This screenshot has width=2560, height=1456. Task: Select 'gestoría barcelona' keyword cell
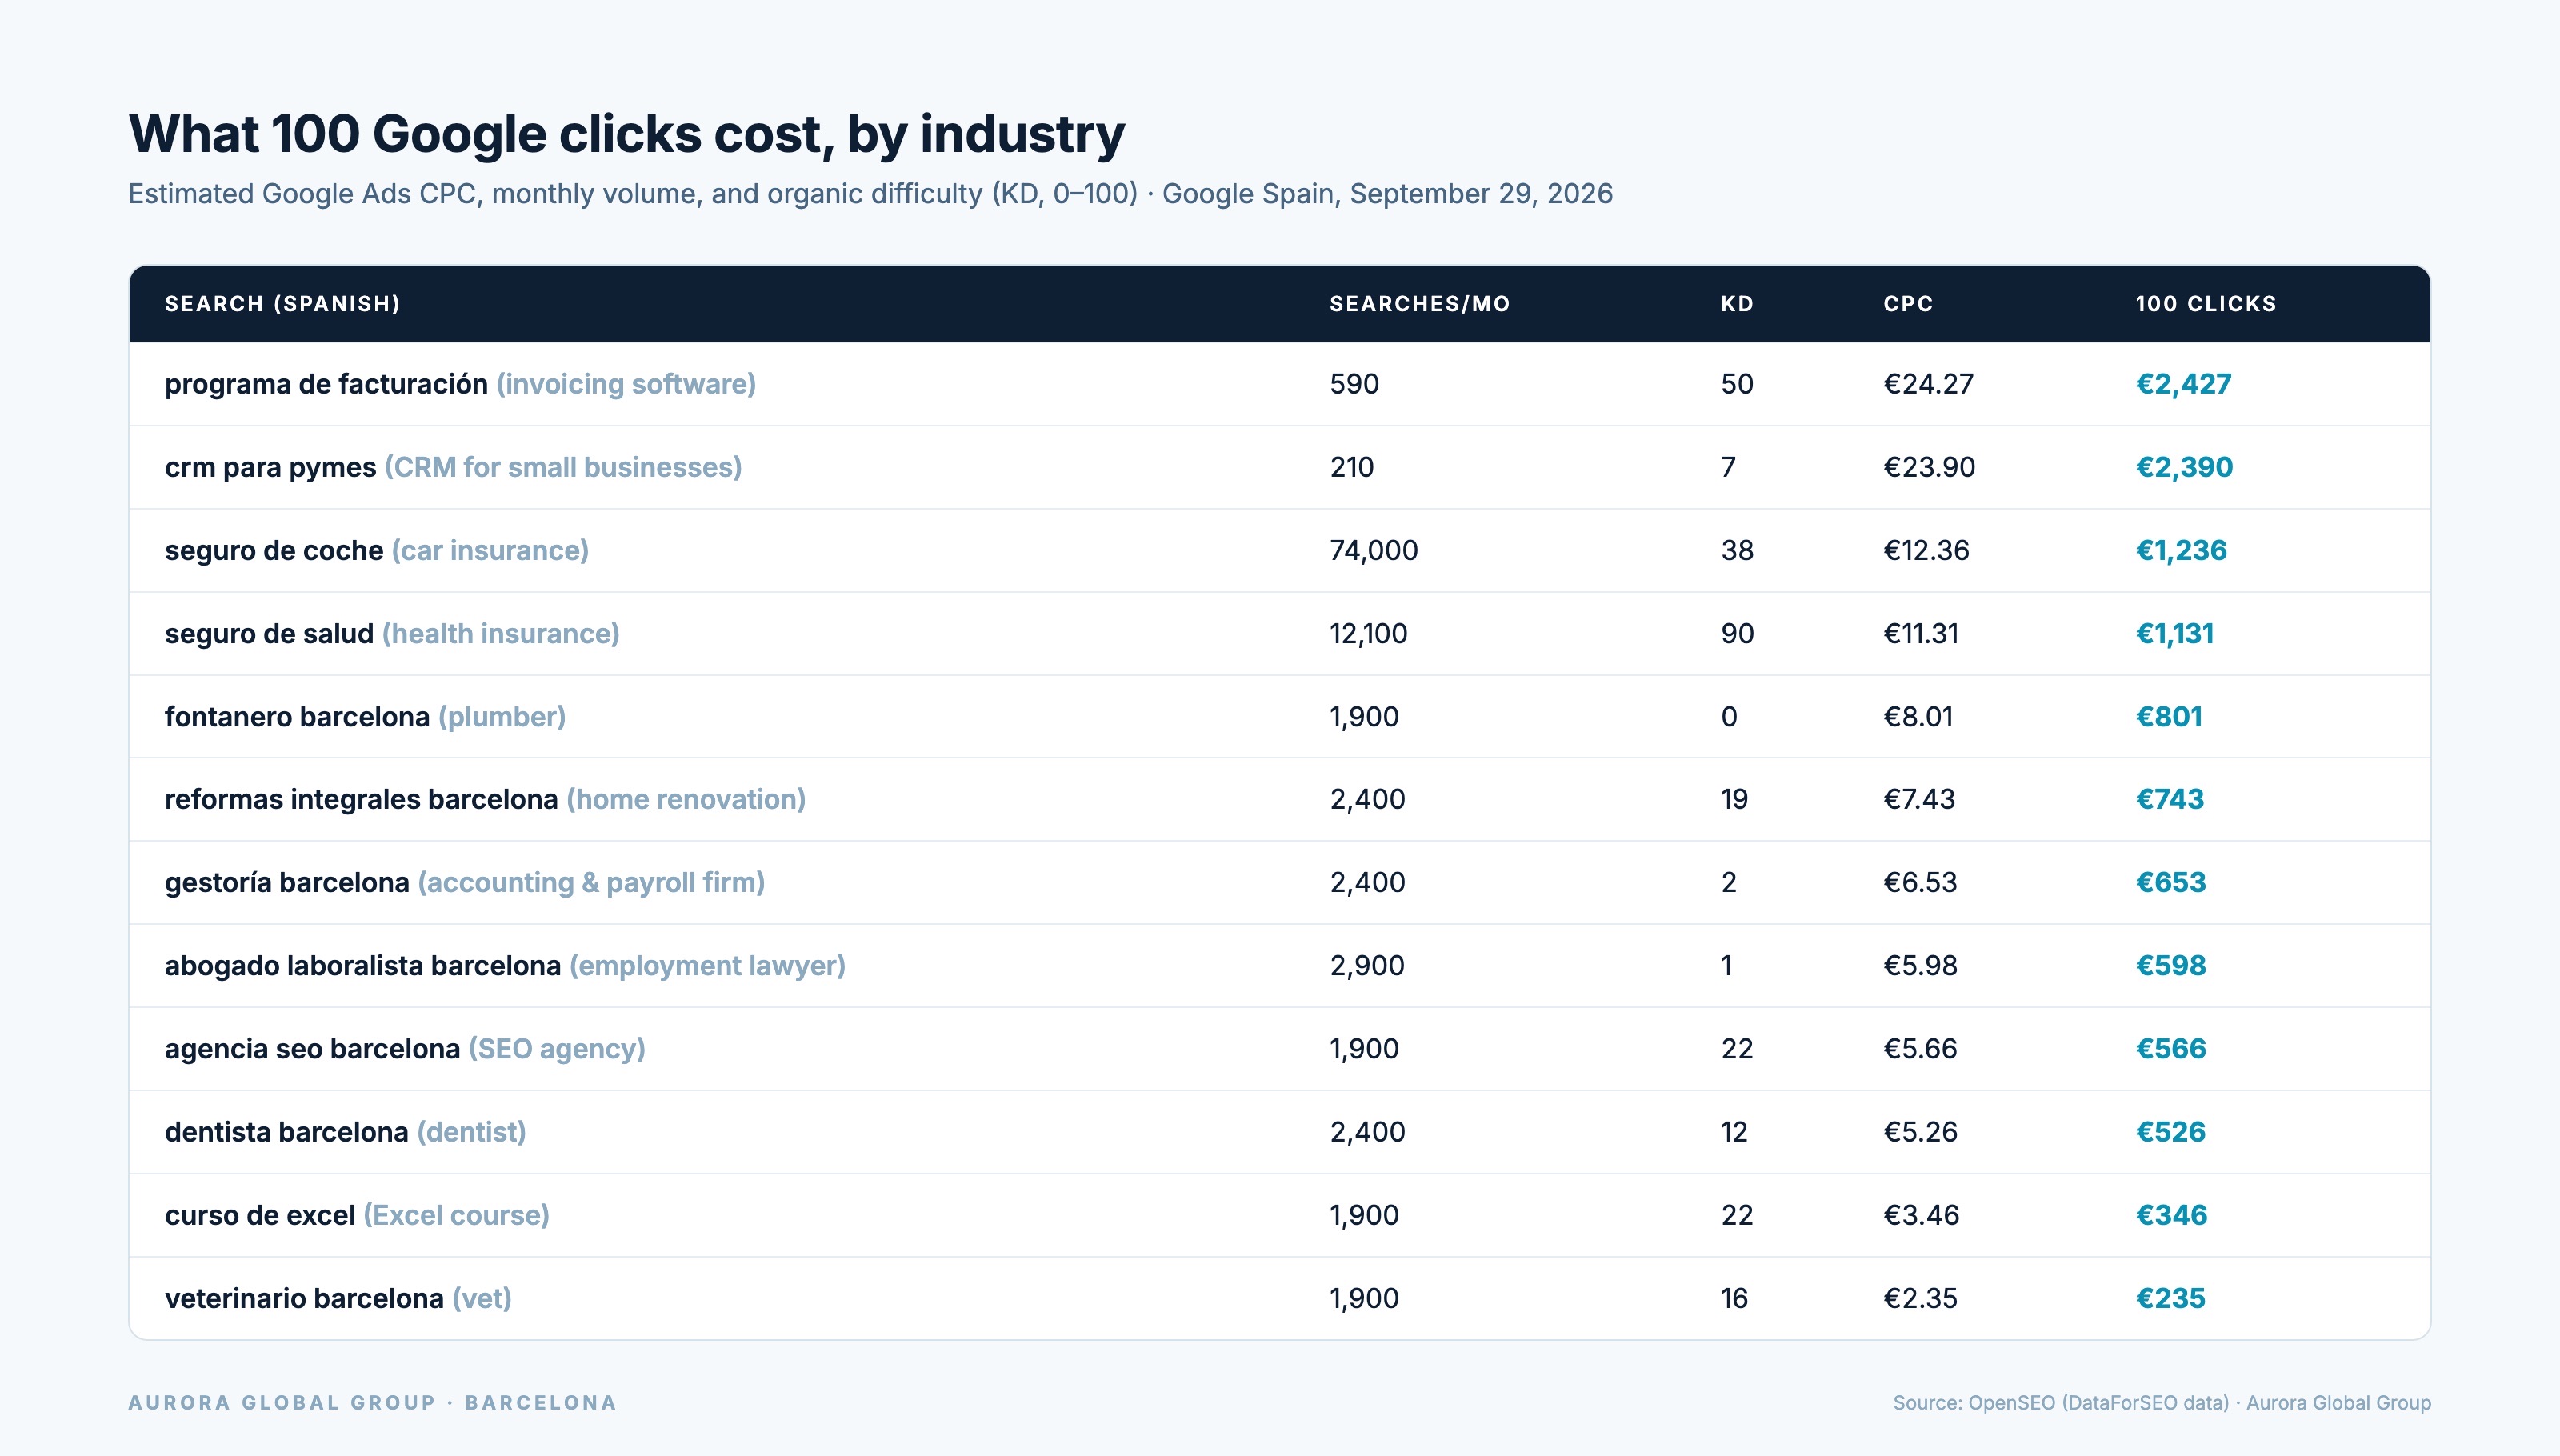click(464, 882)
